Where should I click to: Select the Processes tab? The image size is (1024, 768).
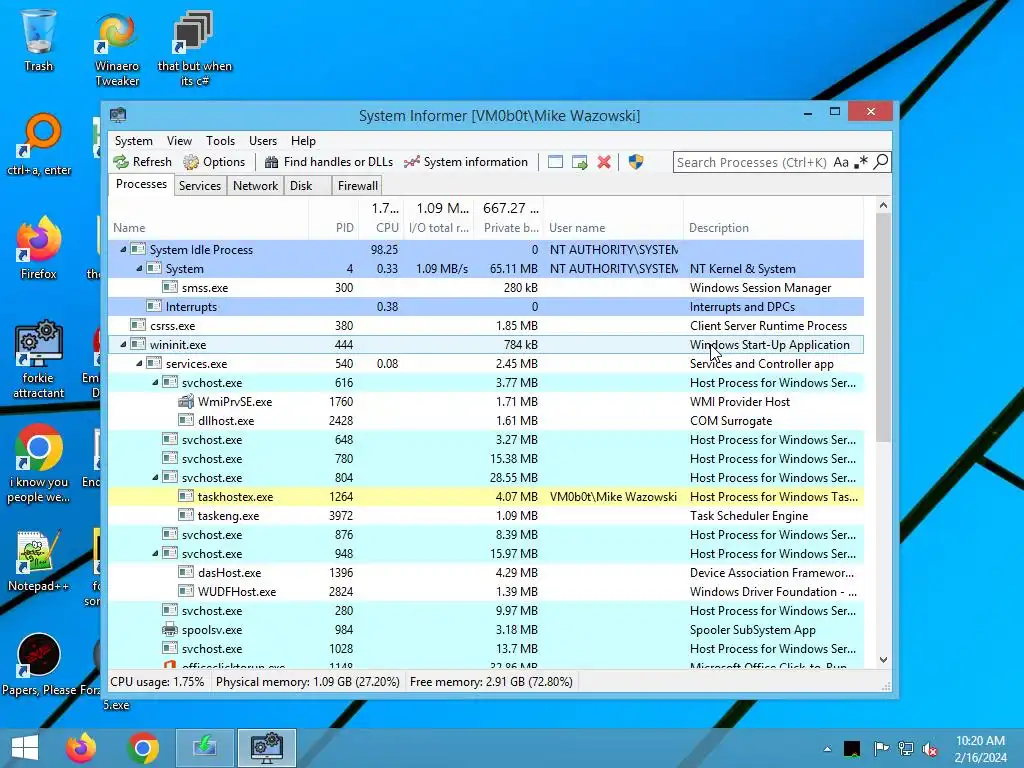coord(141,185)
